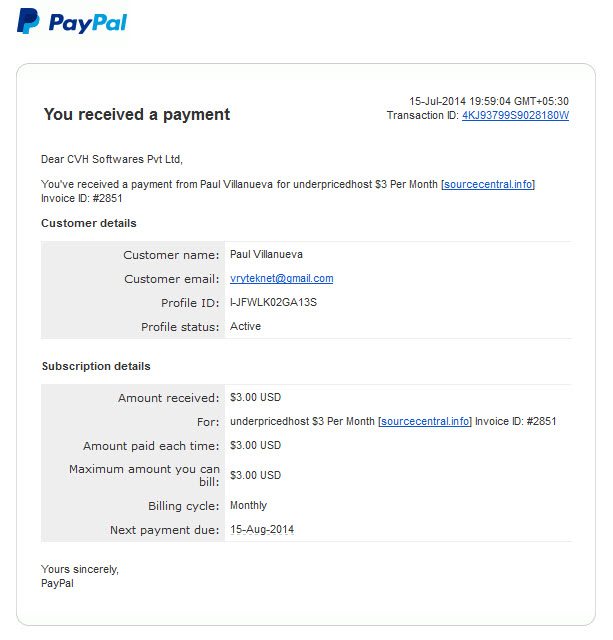Click the Monthly billing cycle value

pos(248,505)
